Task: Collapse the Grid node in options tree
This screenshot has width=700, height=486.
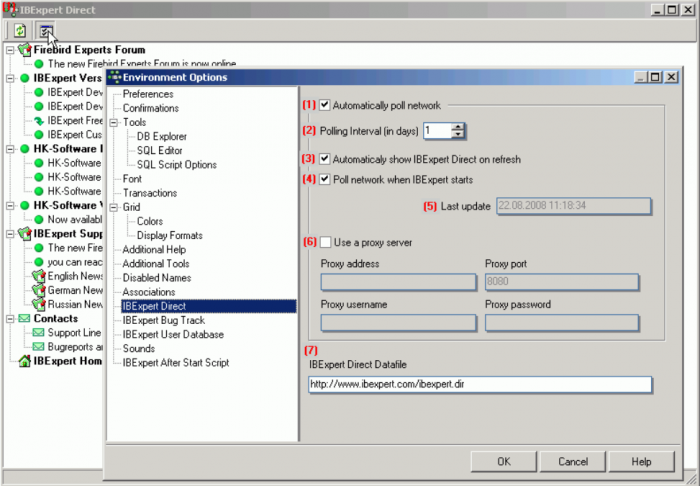Action: point(114,207)
